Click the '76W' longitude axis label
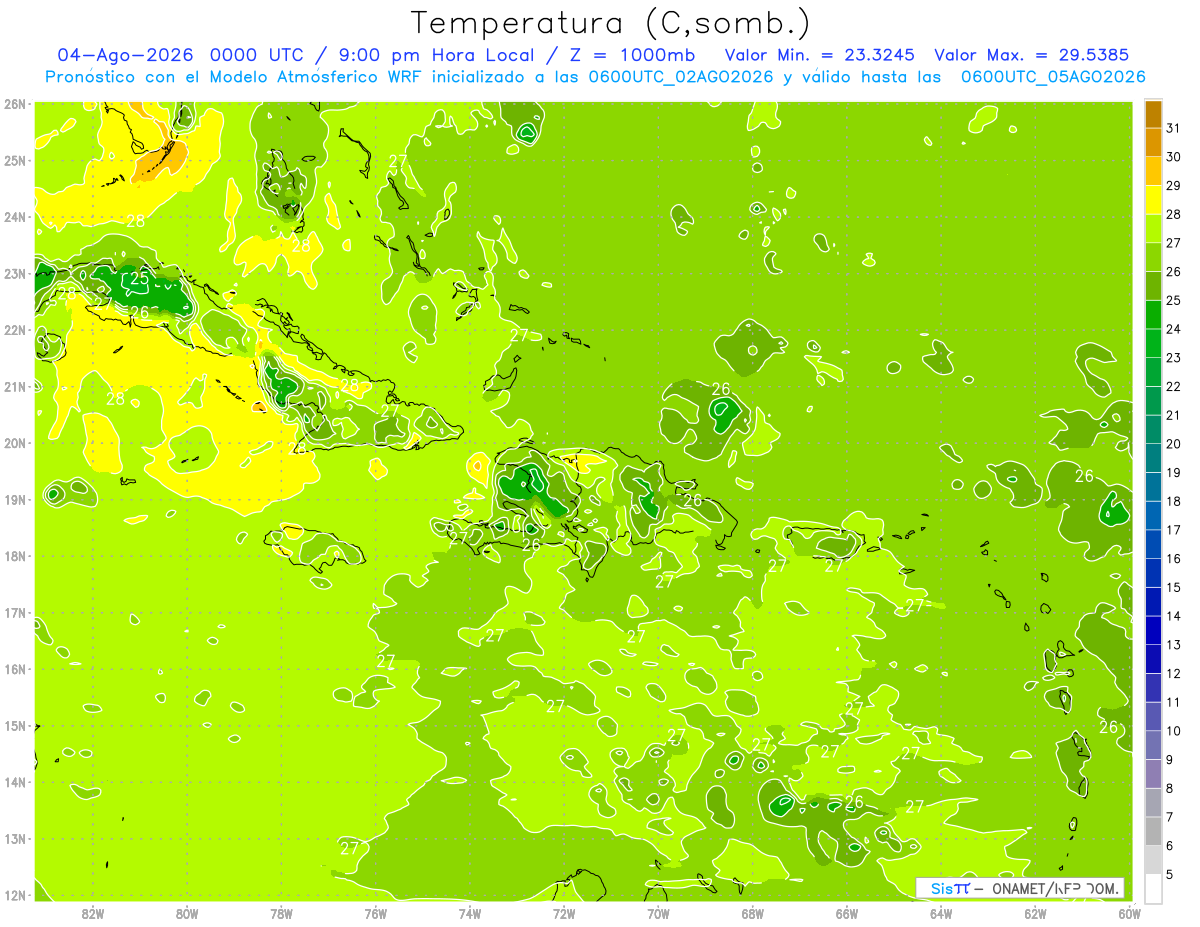Viewport: 1200px width, 927px height. (375, 913)
